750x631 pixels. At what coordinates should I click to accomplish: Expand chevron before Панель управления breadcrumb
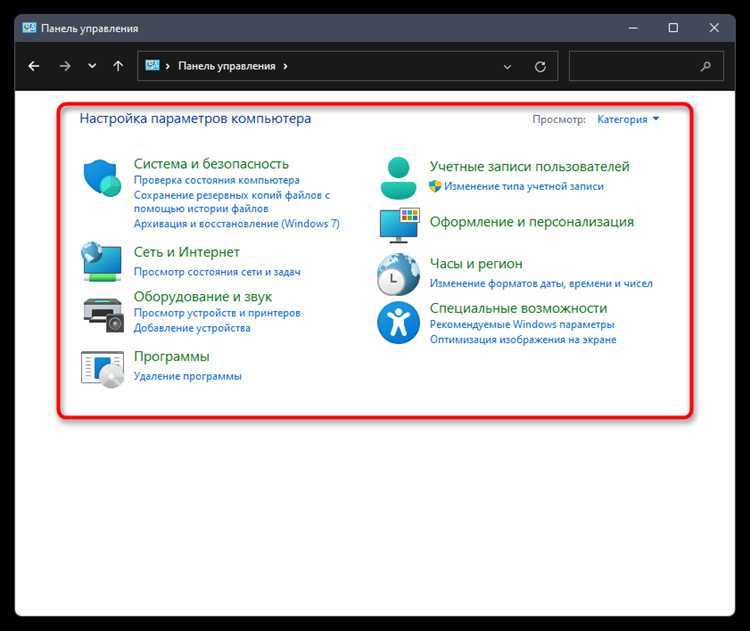click(x=167, y=66)
